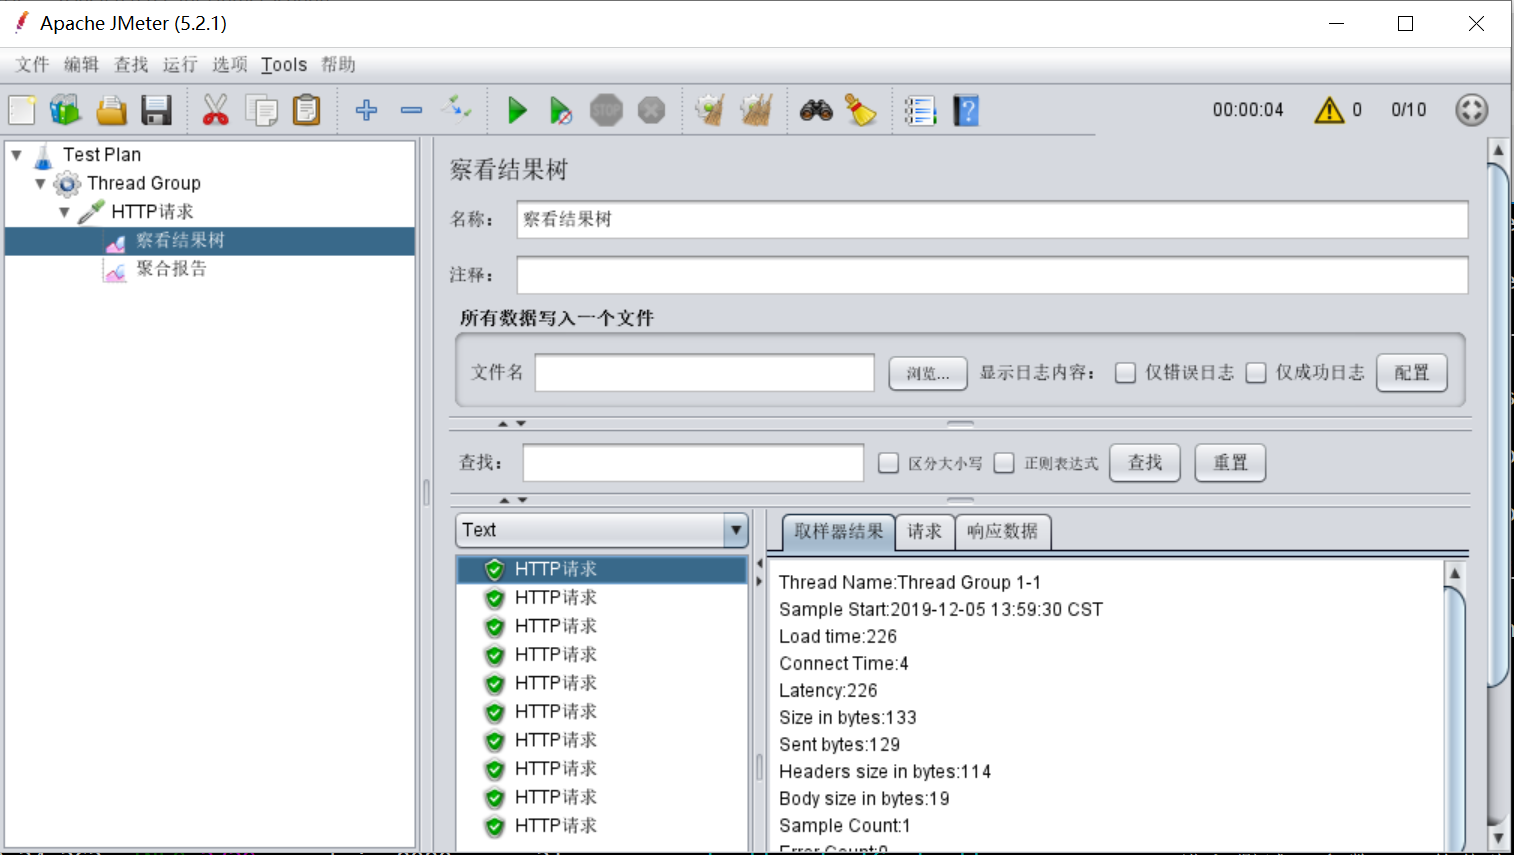1514x855 pixels.
Task: Copy the selected element icon
Action: coord(261,110)
